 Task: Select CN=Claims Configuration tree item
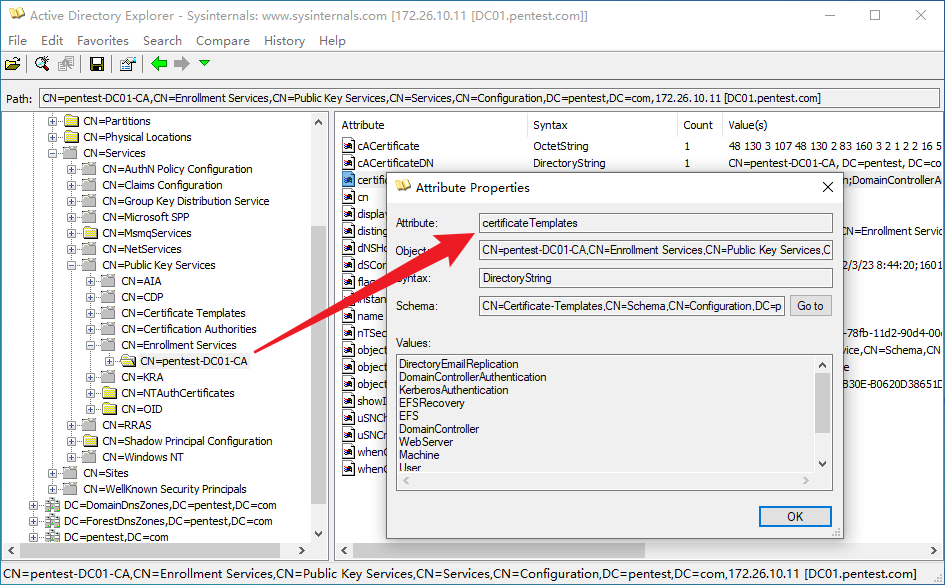point(162,185)
